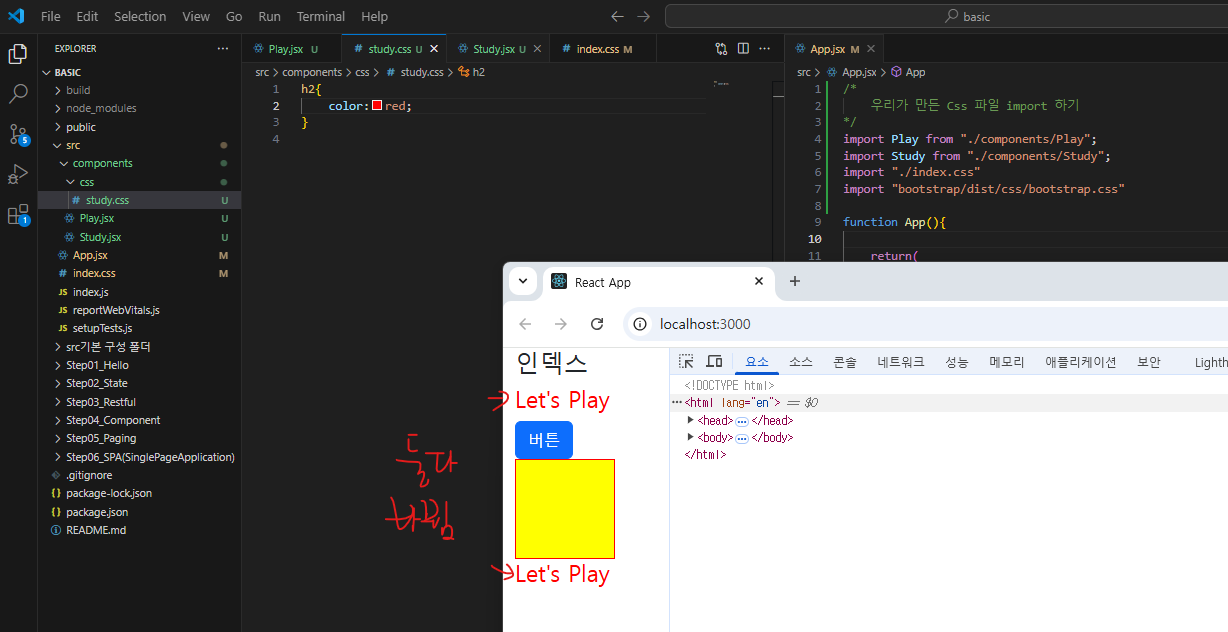Click the blue 버튼 button
1228x632 pixels.
544,440
